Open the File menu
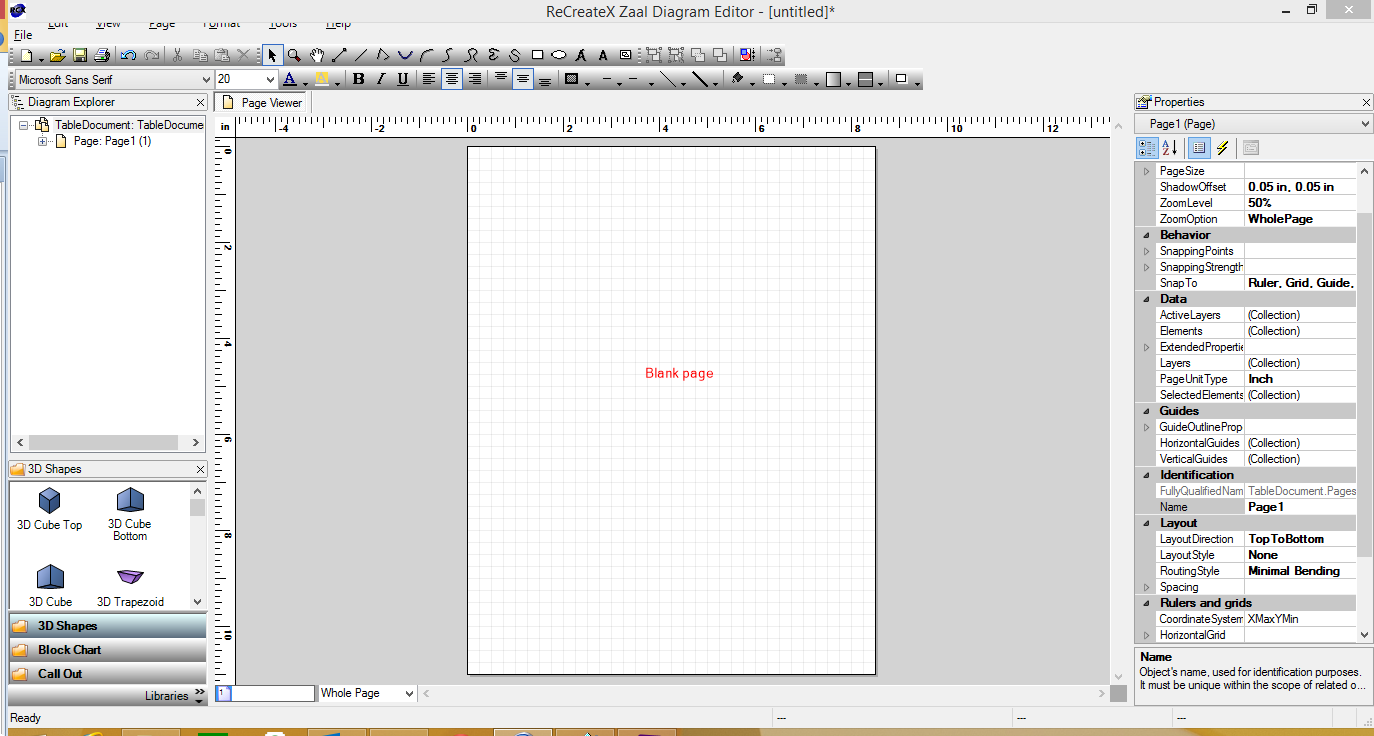Image resolution: width=1374 pixels, height=736 pixels. (x=23, y=35)
